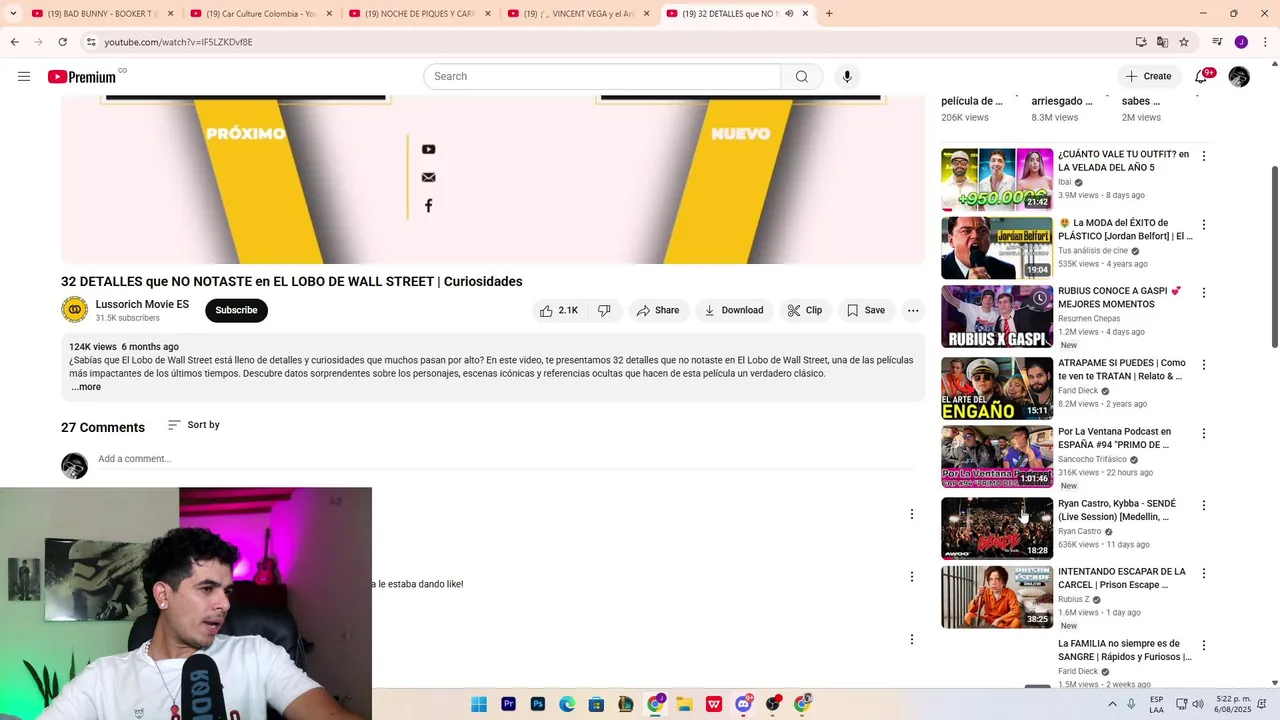Click the page vertical scrollbar
This screenshot has height=720, width=1280.
click(x=1274, y=257)
